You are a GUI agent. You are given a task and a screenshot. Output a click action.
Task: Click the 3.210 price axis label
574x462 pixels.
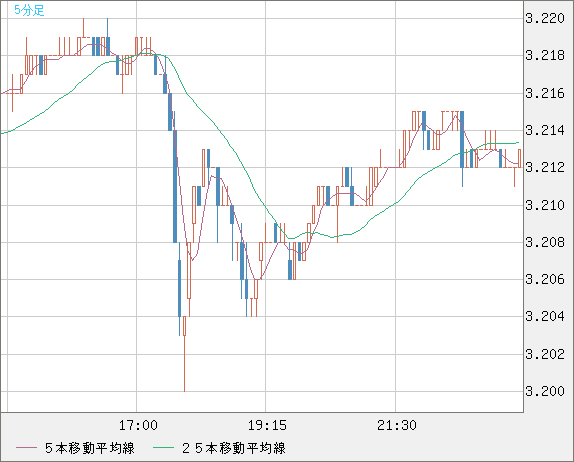point(545,205)
